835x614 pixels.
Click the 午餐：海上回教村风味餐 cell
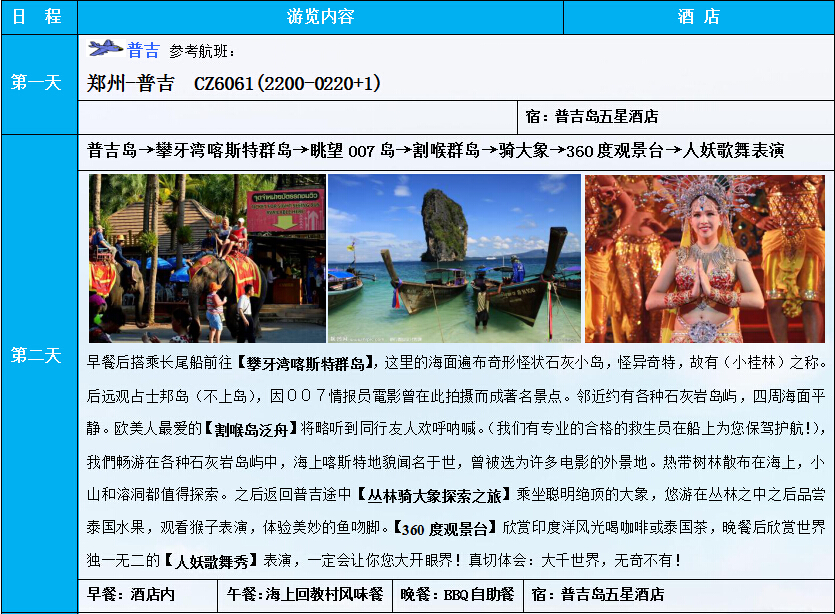(305, 594)
